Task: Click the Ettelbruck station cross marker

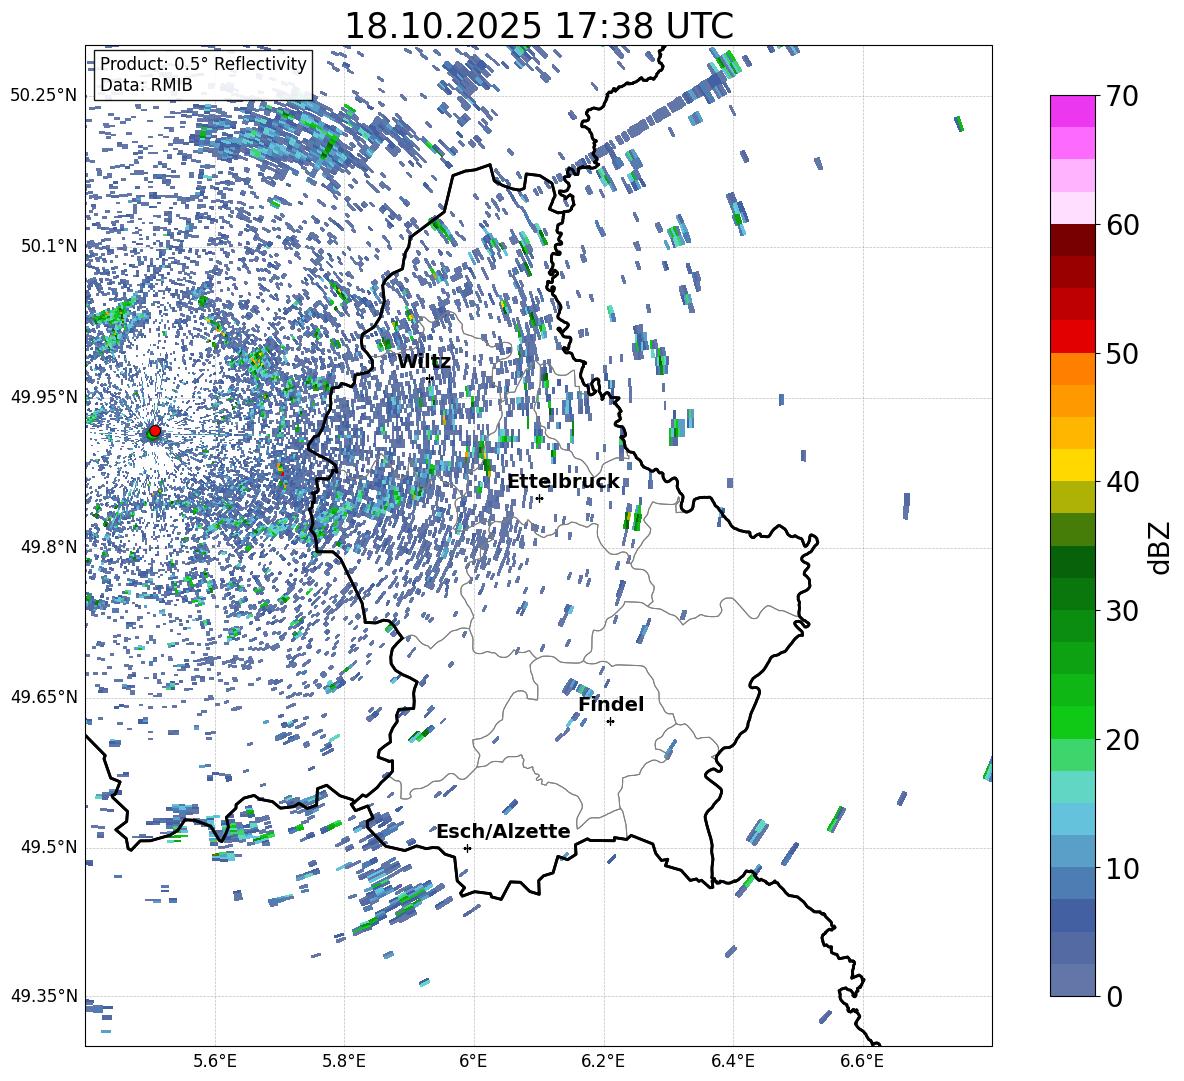Action: pos(539,498)
